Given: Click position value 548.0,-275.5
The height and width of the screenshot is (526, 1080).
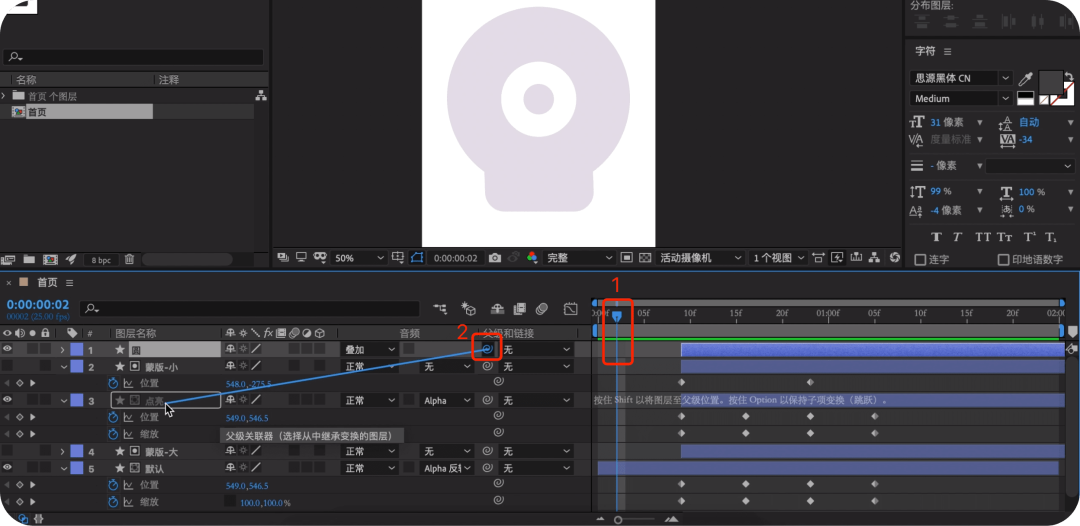Looking at the screenshot, I should [249, 383].
